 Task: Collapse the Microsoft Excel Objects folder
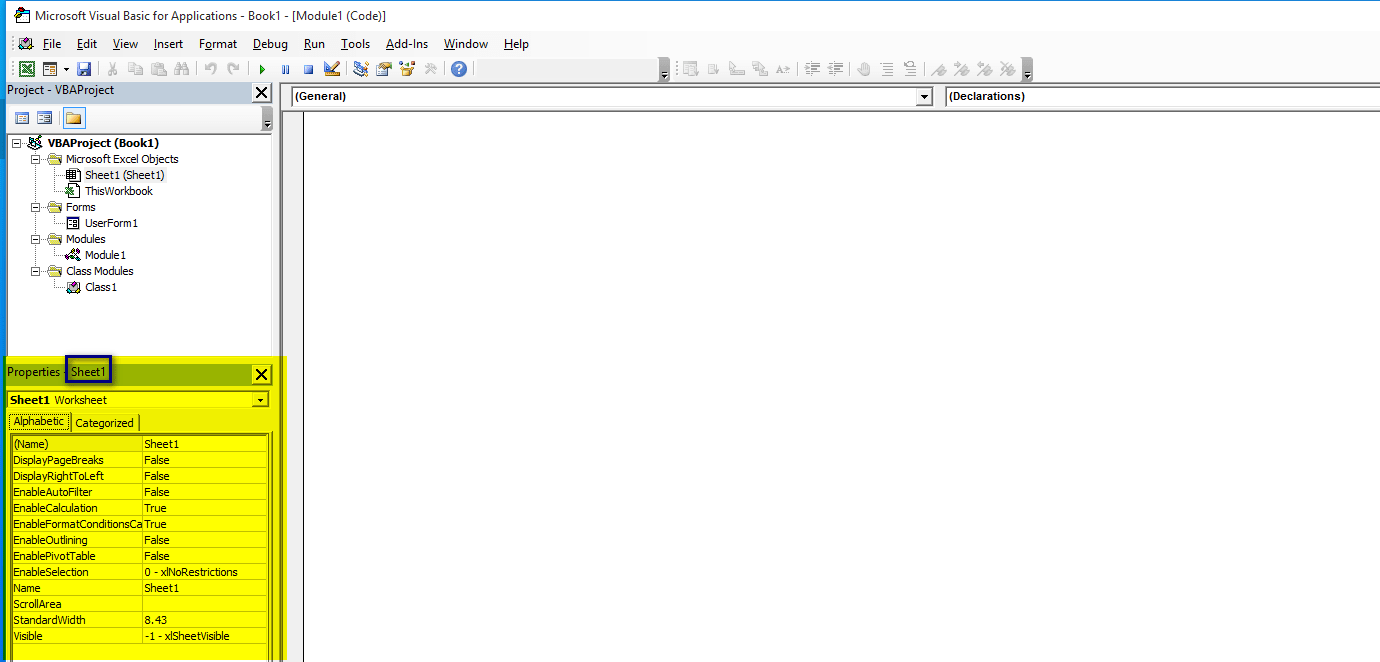pyautogui.click(x=36, y=159)
